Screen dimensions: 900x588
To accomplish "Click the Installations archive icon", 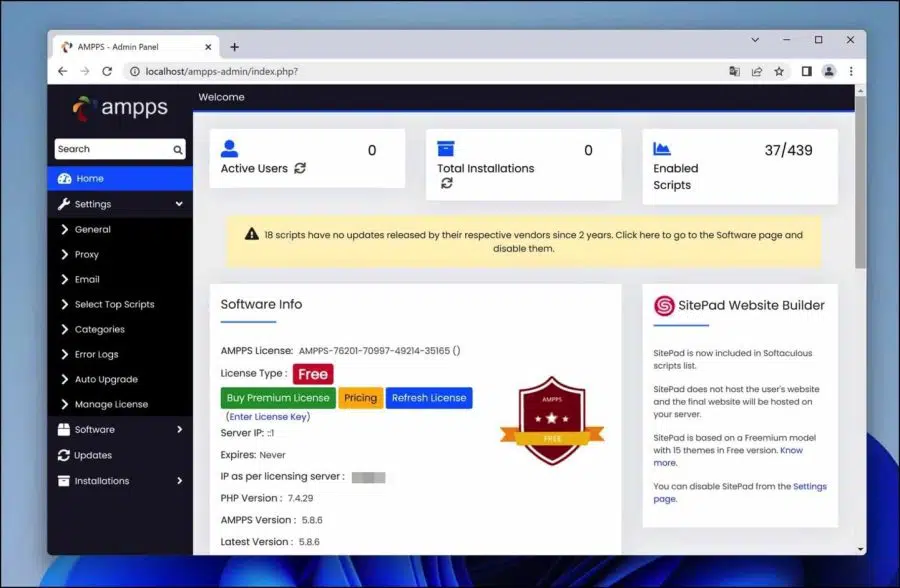I will 64,481.
